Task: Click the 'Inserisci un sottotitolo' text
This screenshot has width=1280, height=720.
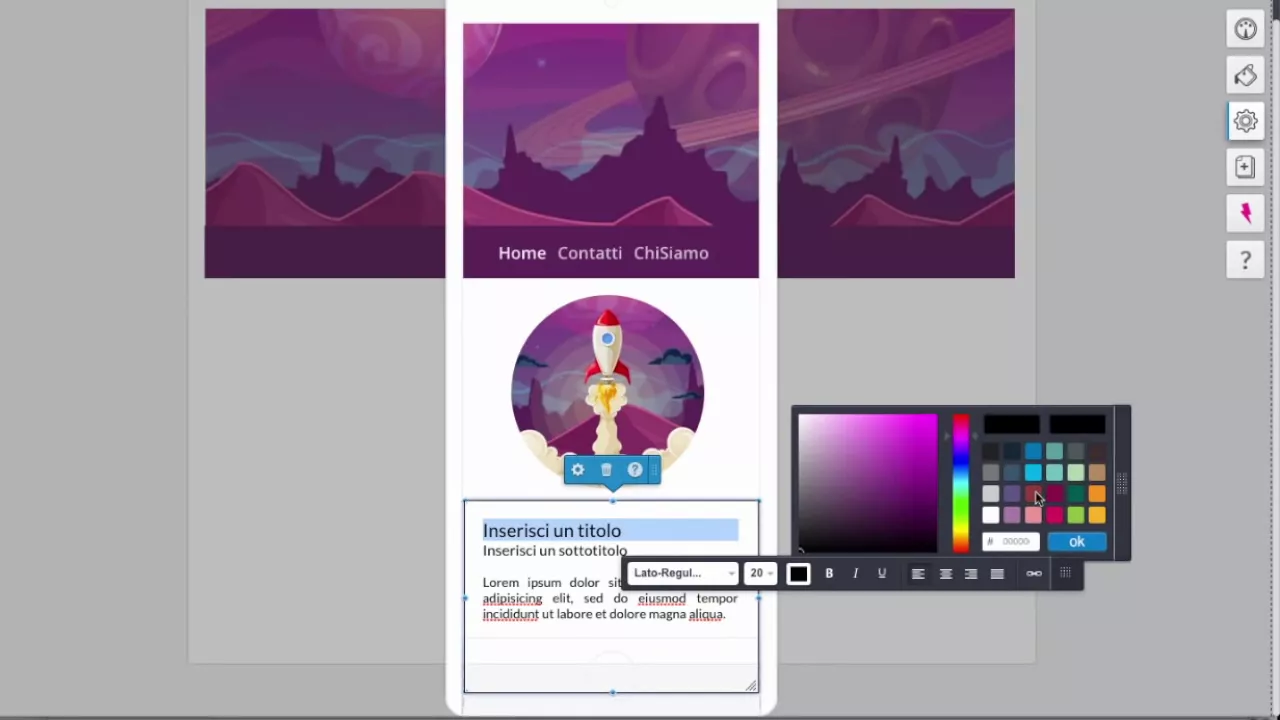Action: pyautogui.click(x=555, y=551)
